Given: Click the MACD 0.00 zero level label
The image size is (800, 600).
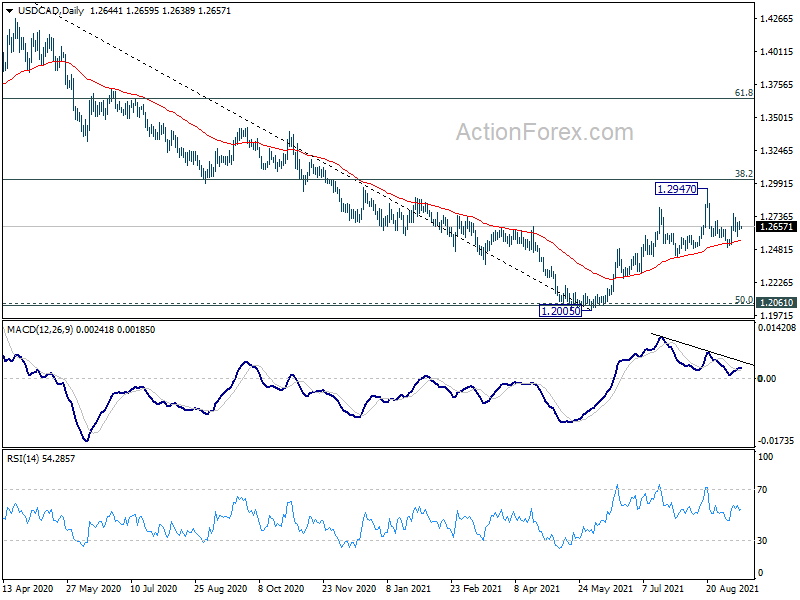Looking at the screenshot, I should click(x=767, y=378).
